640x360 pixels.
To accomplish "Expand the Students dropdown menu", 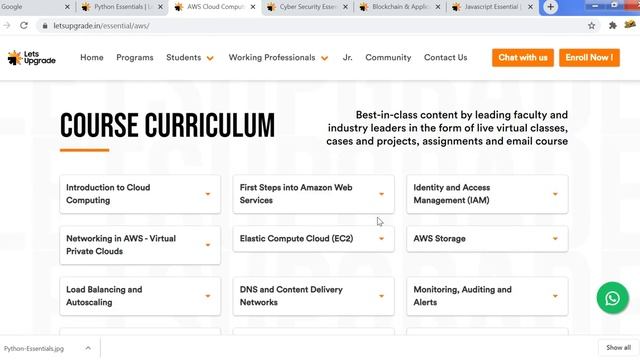I will [190, 58].
